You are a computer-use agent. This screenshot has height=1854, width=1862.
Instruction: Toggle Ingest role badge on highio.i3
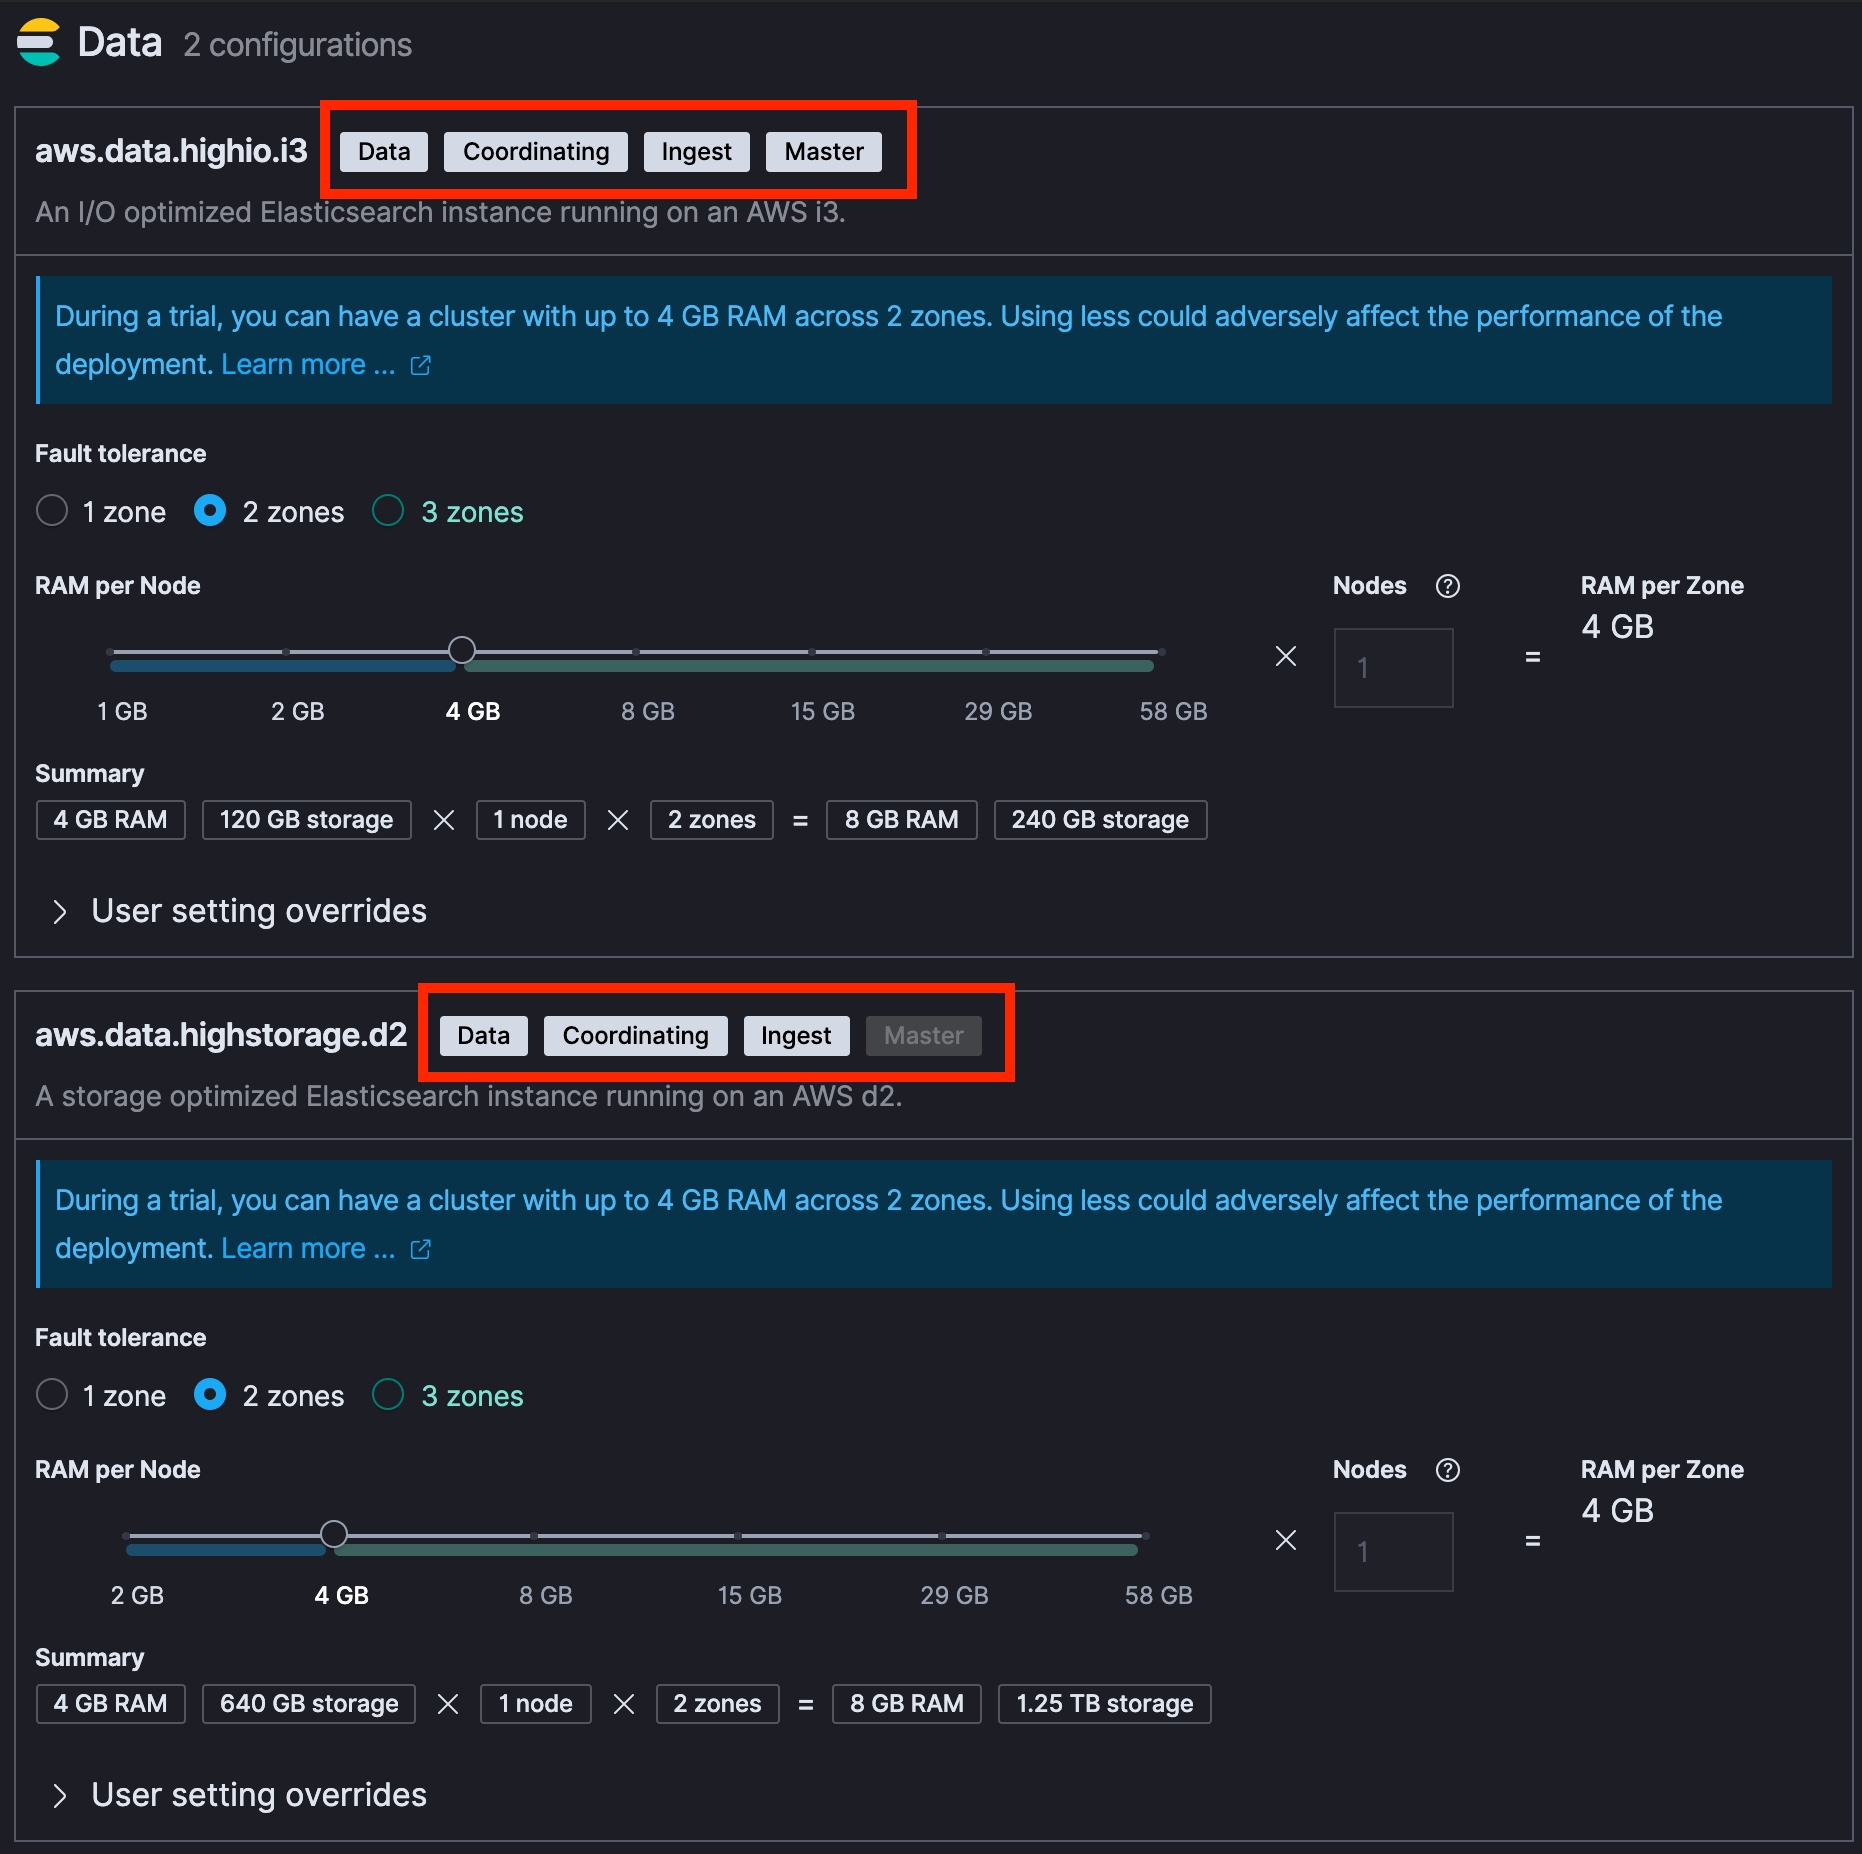[696, 151]
